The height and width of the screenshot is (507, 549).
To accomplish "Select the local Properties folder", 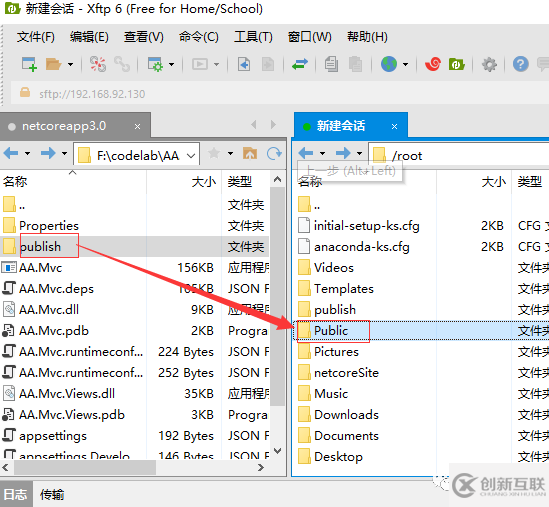I will pyautogui.click(x=49, y=225).
